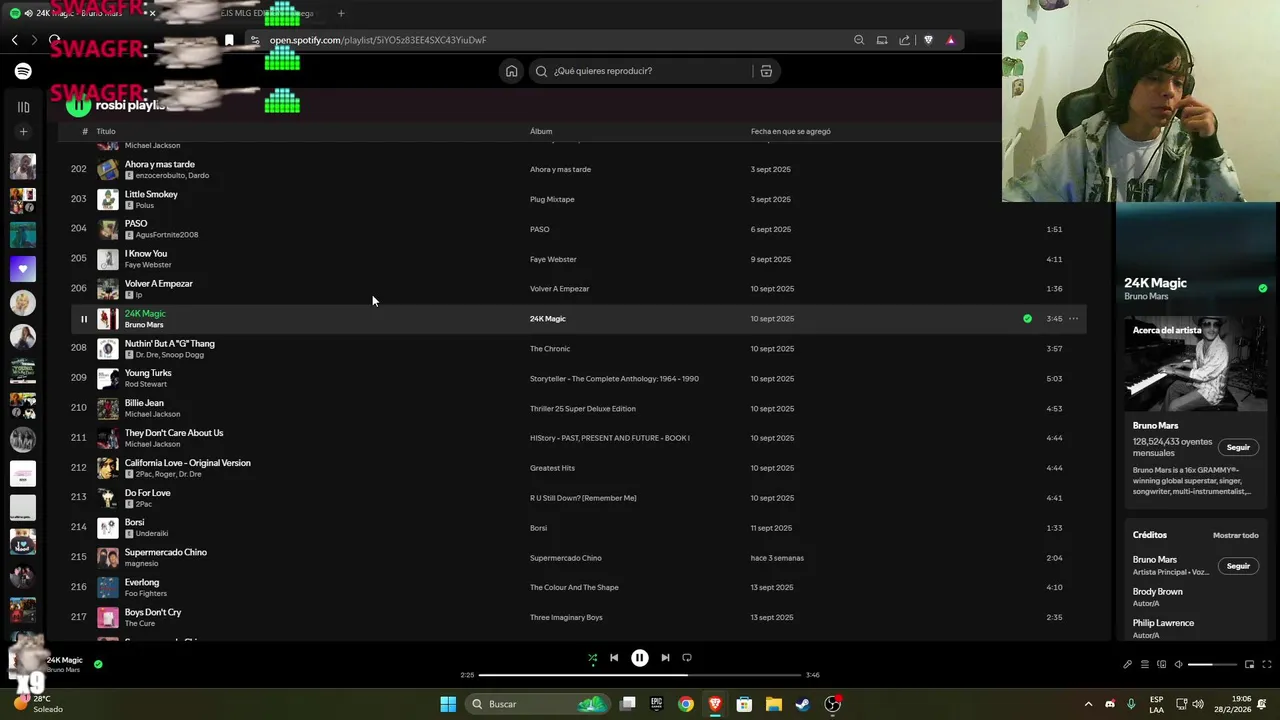Follow Bruno Mars in the Créditos section

tap(1238, 566)
